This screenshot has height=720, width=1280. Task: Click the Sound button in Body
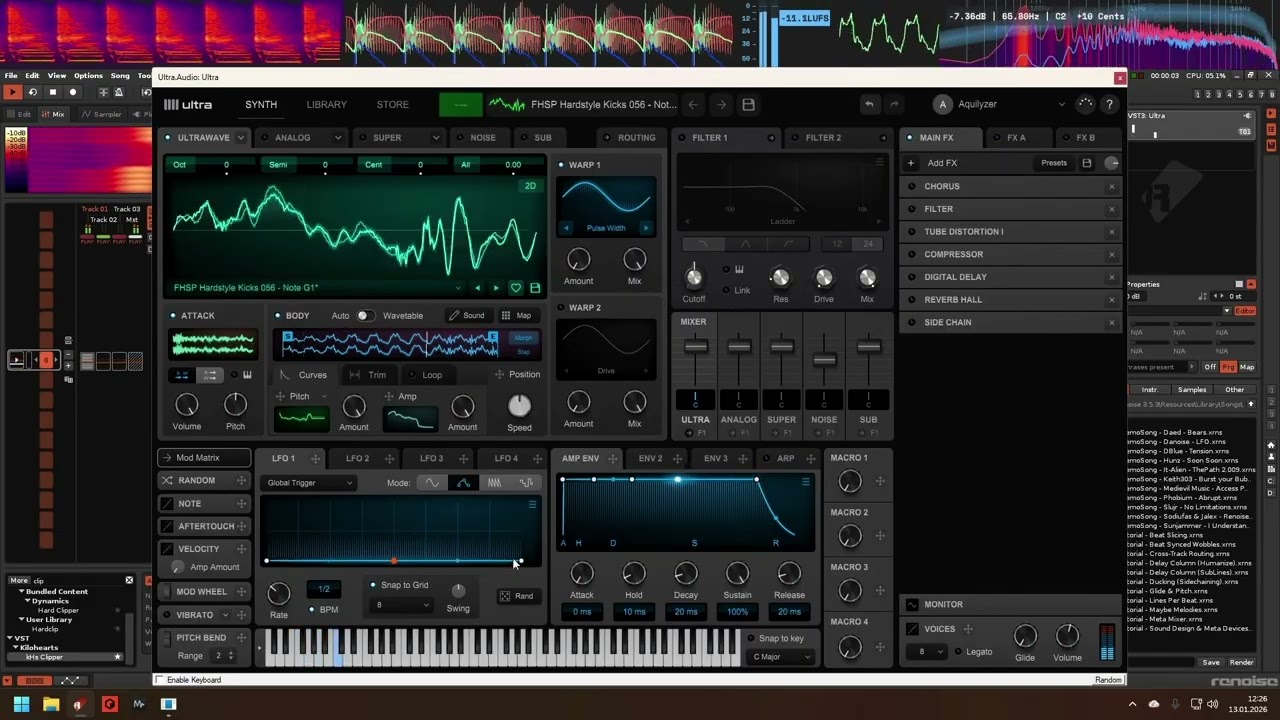[x=467, y=316]
